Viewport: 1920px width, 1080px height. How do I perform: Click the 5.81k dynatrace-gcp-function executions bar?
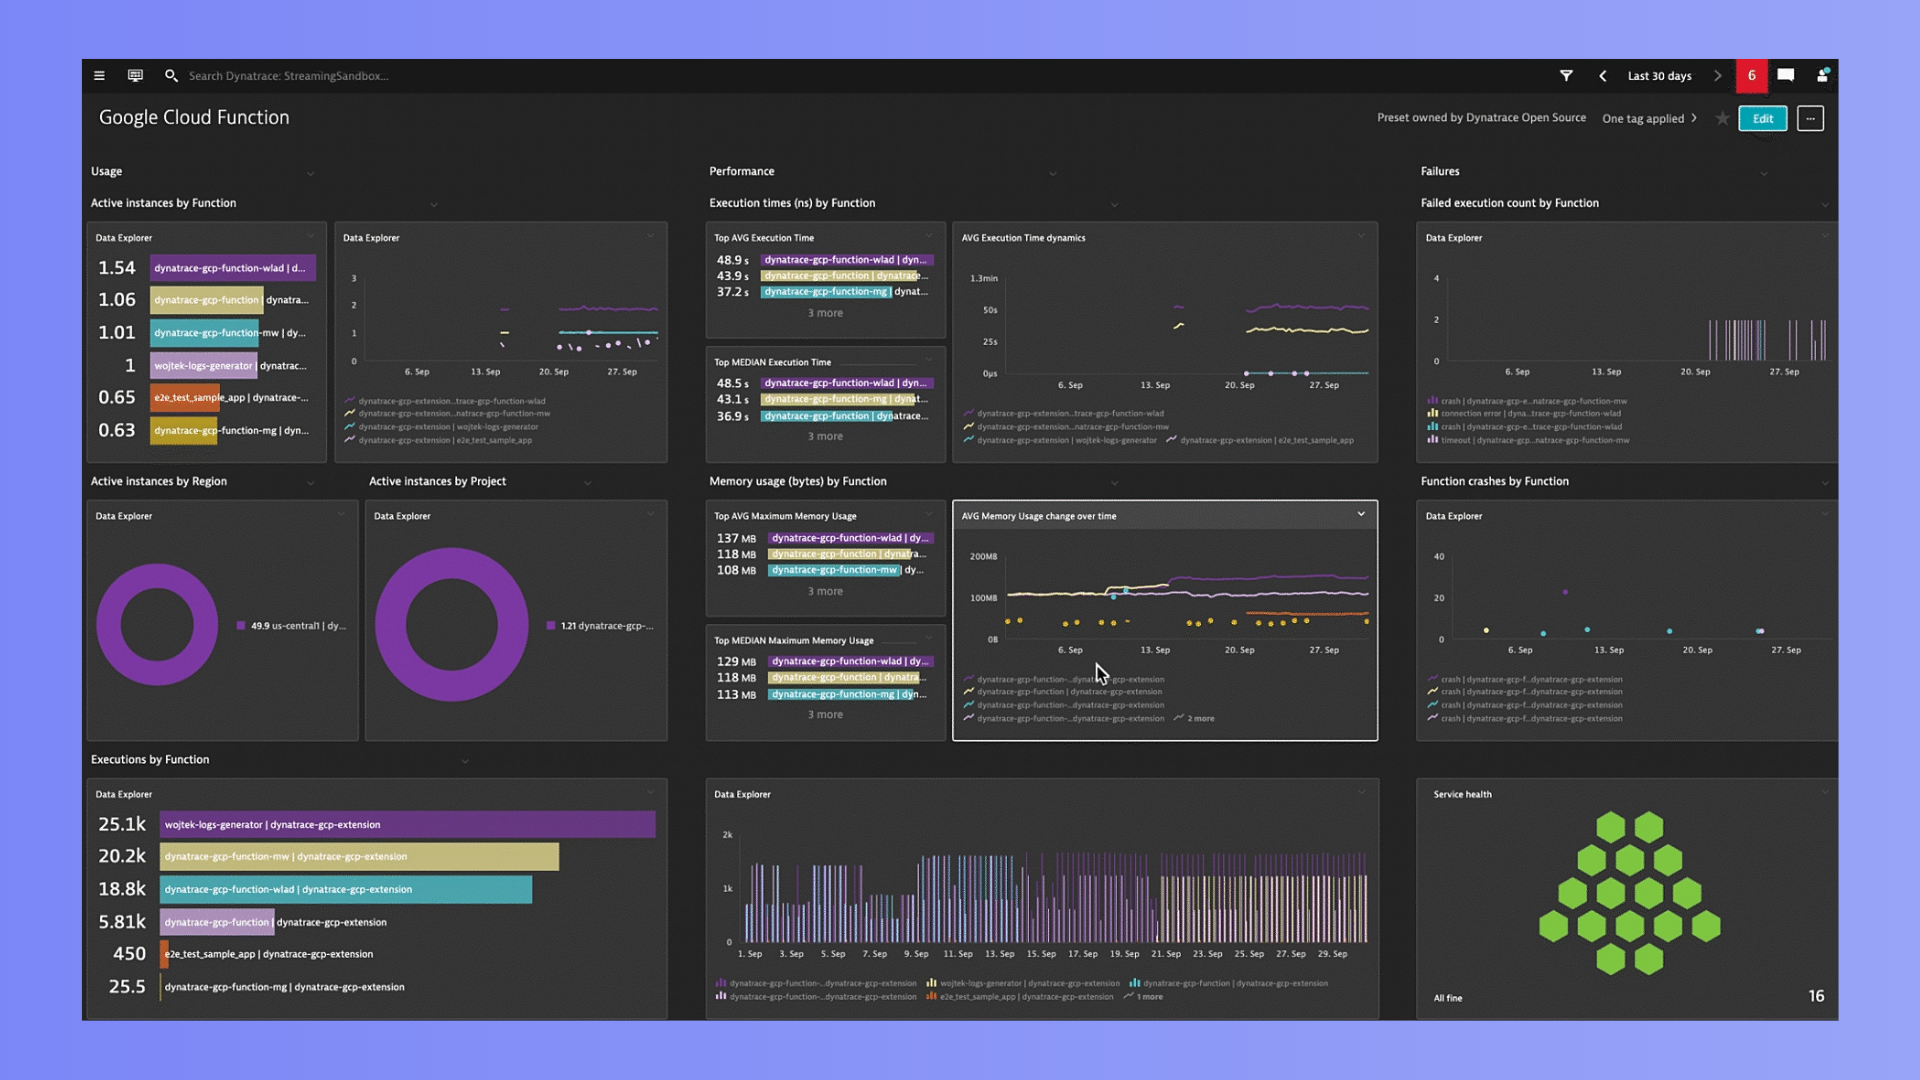point(217,922)
